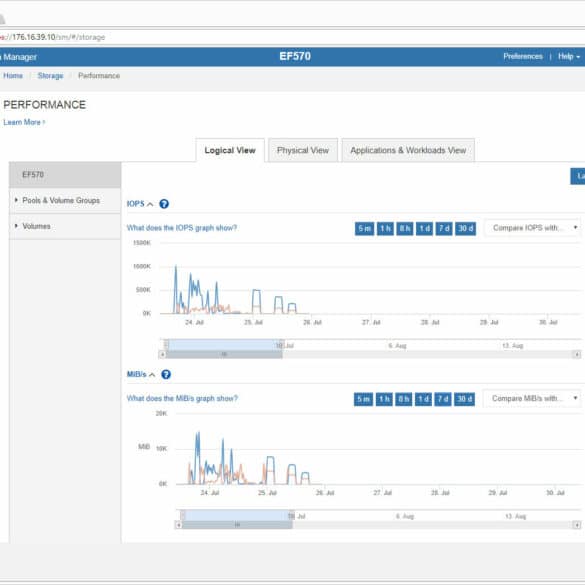Open the Learn More link
585x585 pixels.
[x=24, y=122]
